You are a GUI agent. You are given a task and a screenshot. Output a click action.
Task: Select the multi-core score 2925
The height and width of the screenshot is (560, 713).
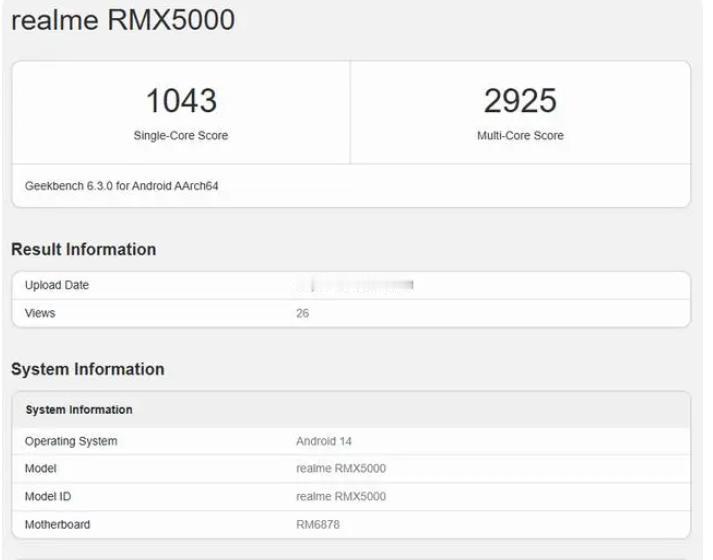point(520,100)
